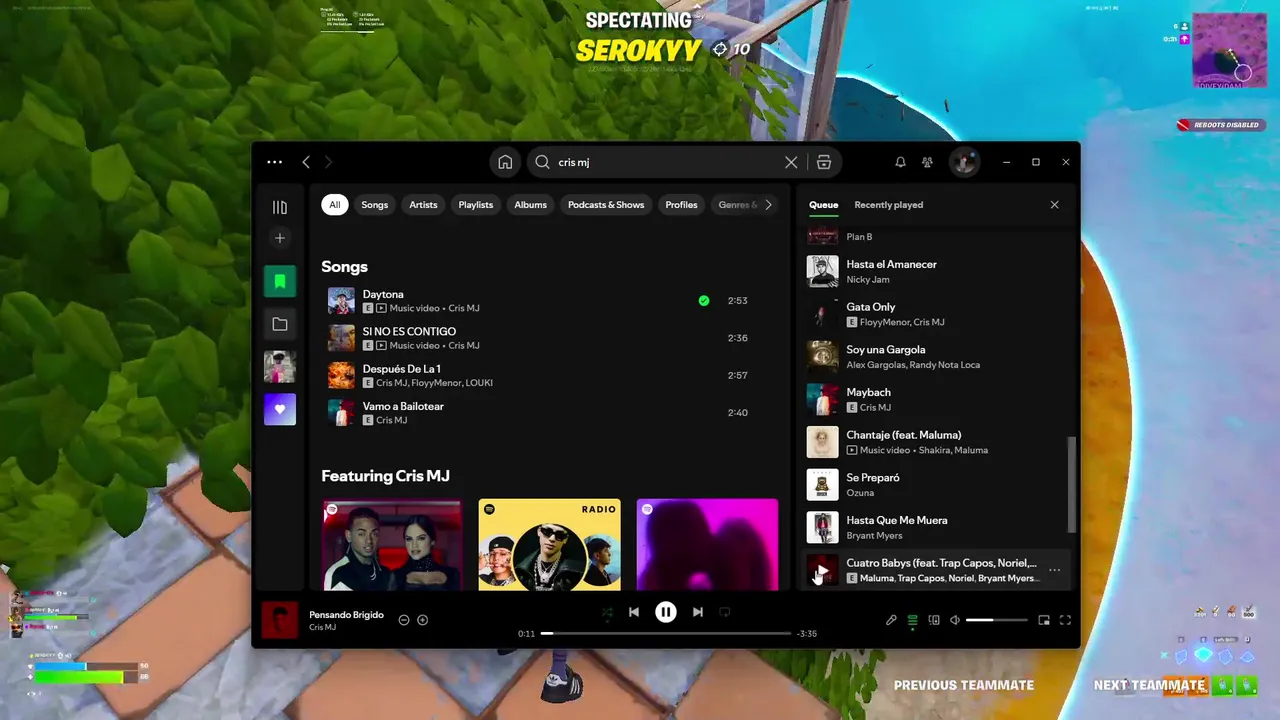
Task: Select the All filter chip
Action: [x=334, y=205]
